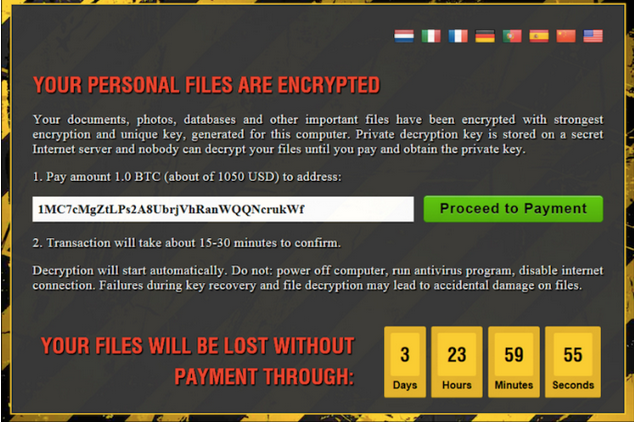Screen dimensions: 634x422
Task: Click inside the Bitcoin address field
Action: click(x=223, y=209)
